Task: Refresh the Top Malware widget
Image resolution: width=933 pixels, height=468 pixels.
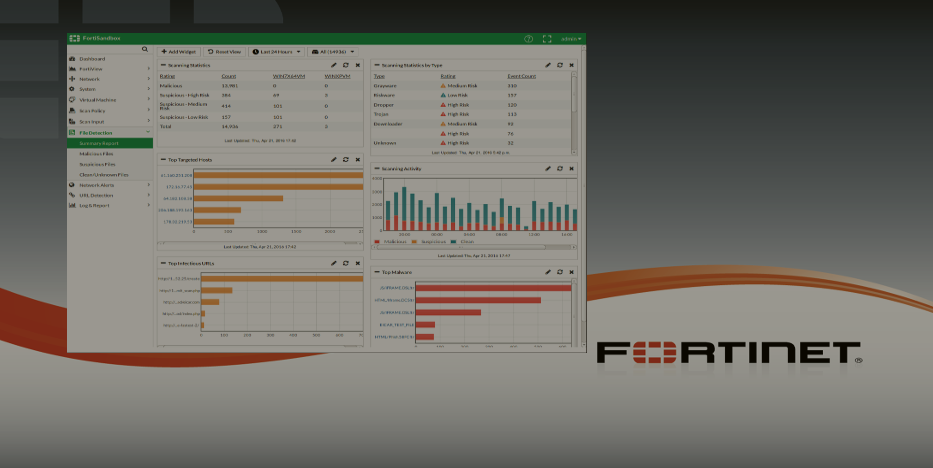Action: (560, 271)
